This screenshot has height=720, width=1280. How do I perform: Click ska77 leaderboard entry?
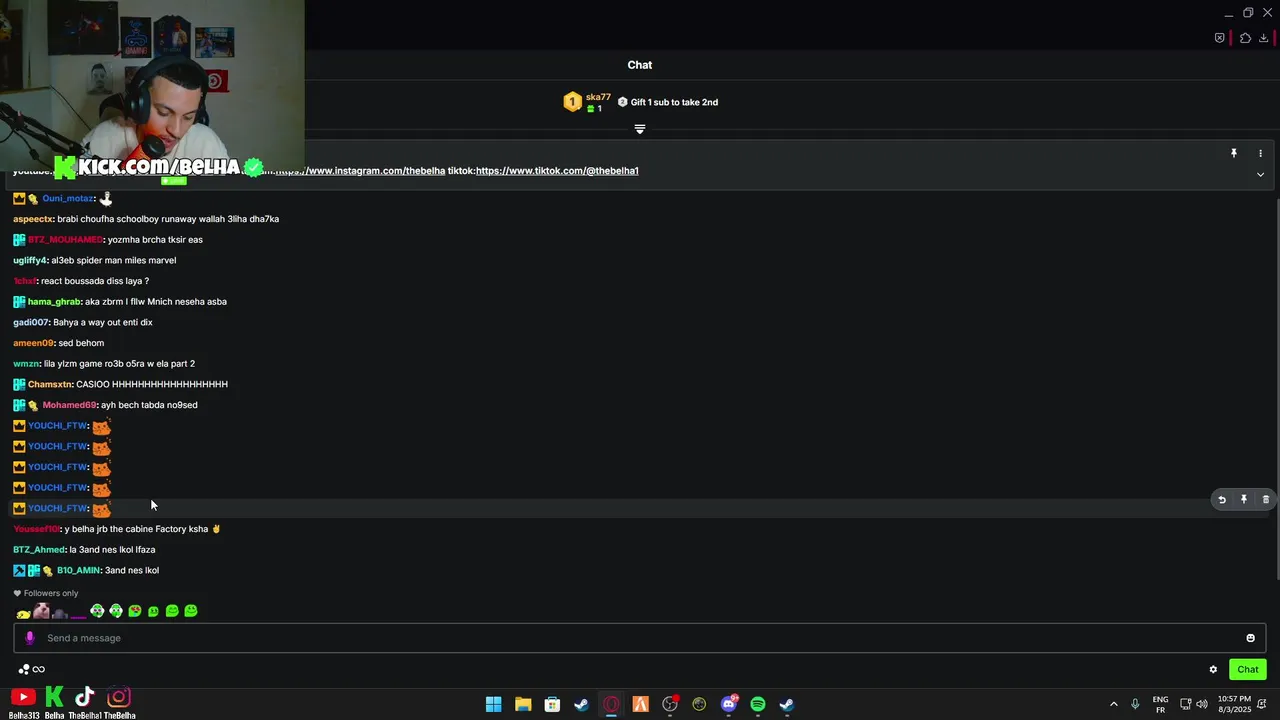tap(588, 102)
